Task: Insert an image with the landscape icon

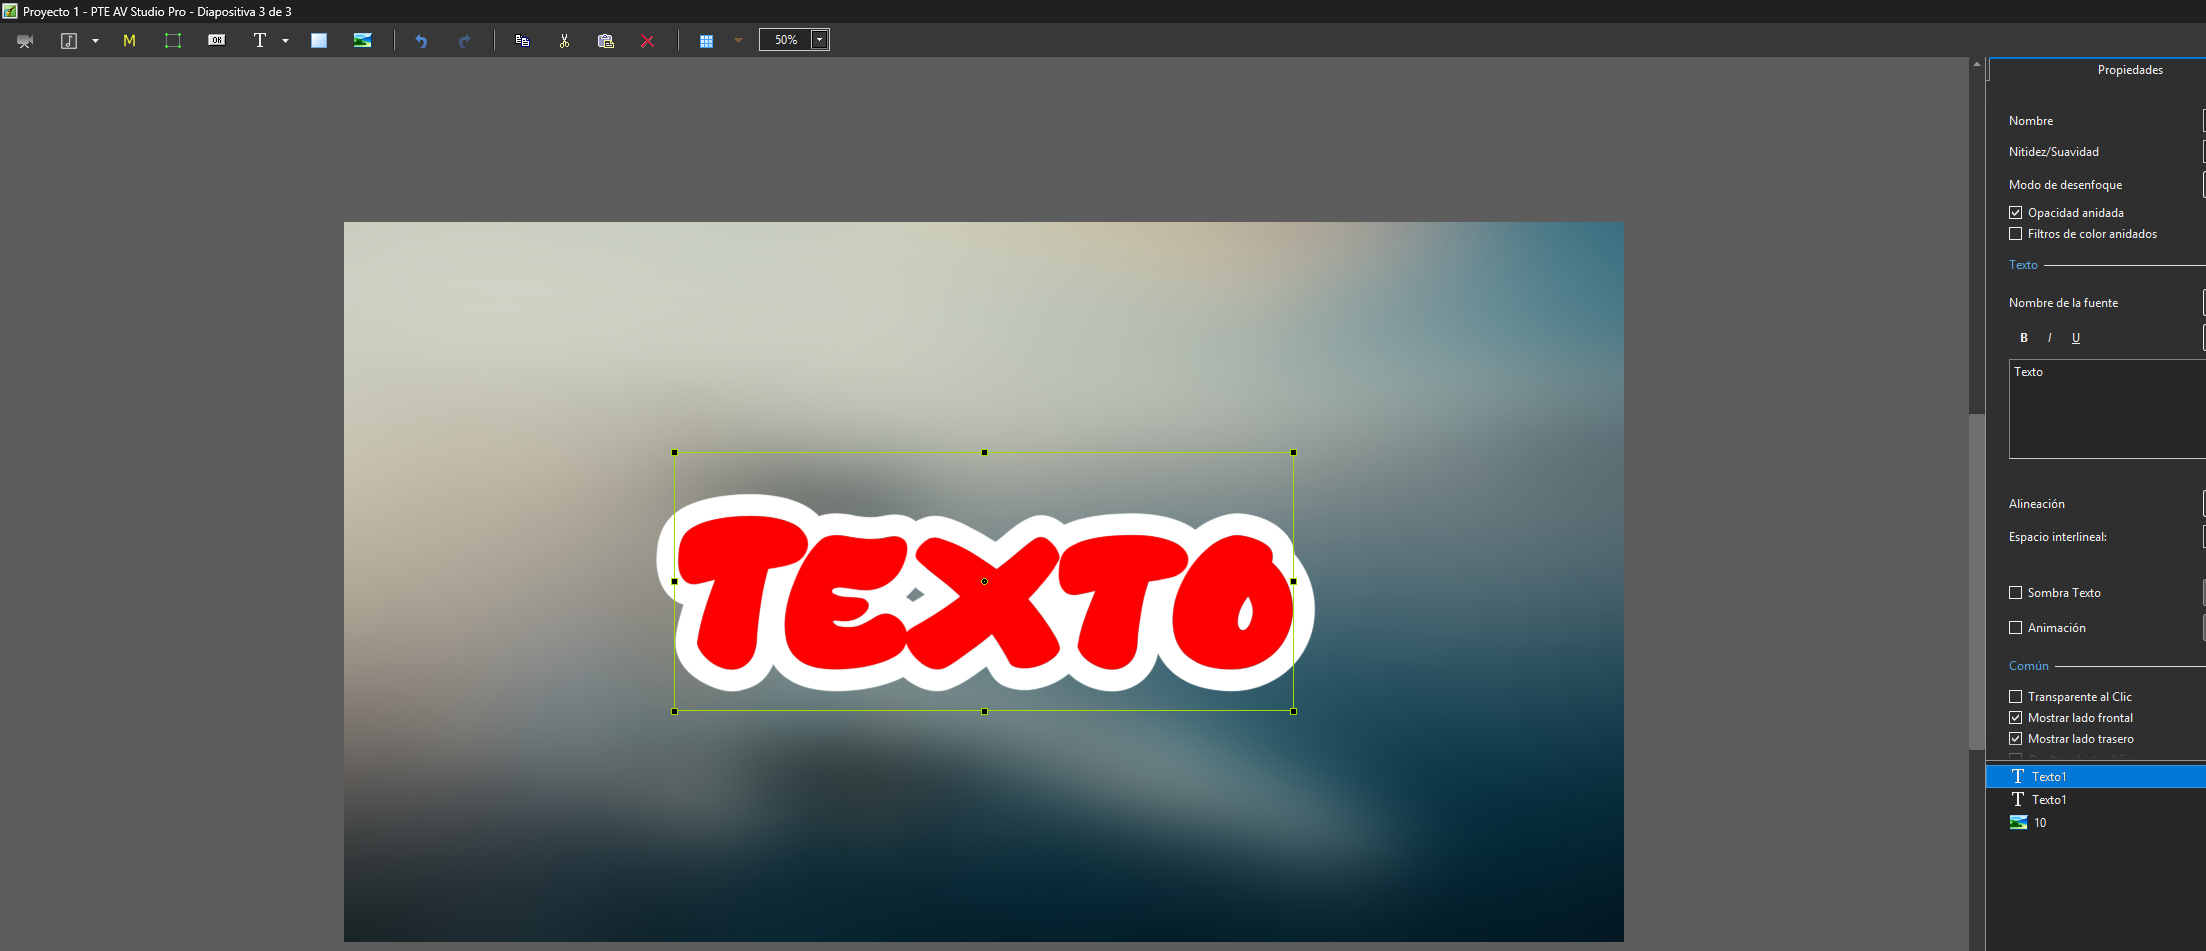Action: coord(363,41)
